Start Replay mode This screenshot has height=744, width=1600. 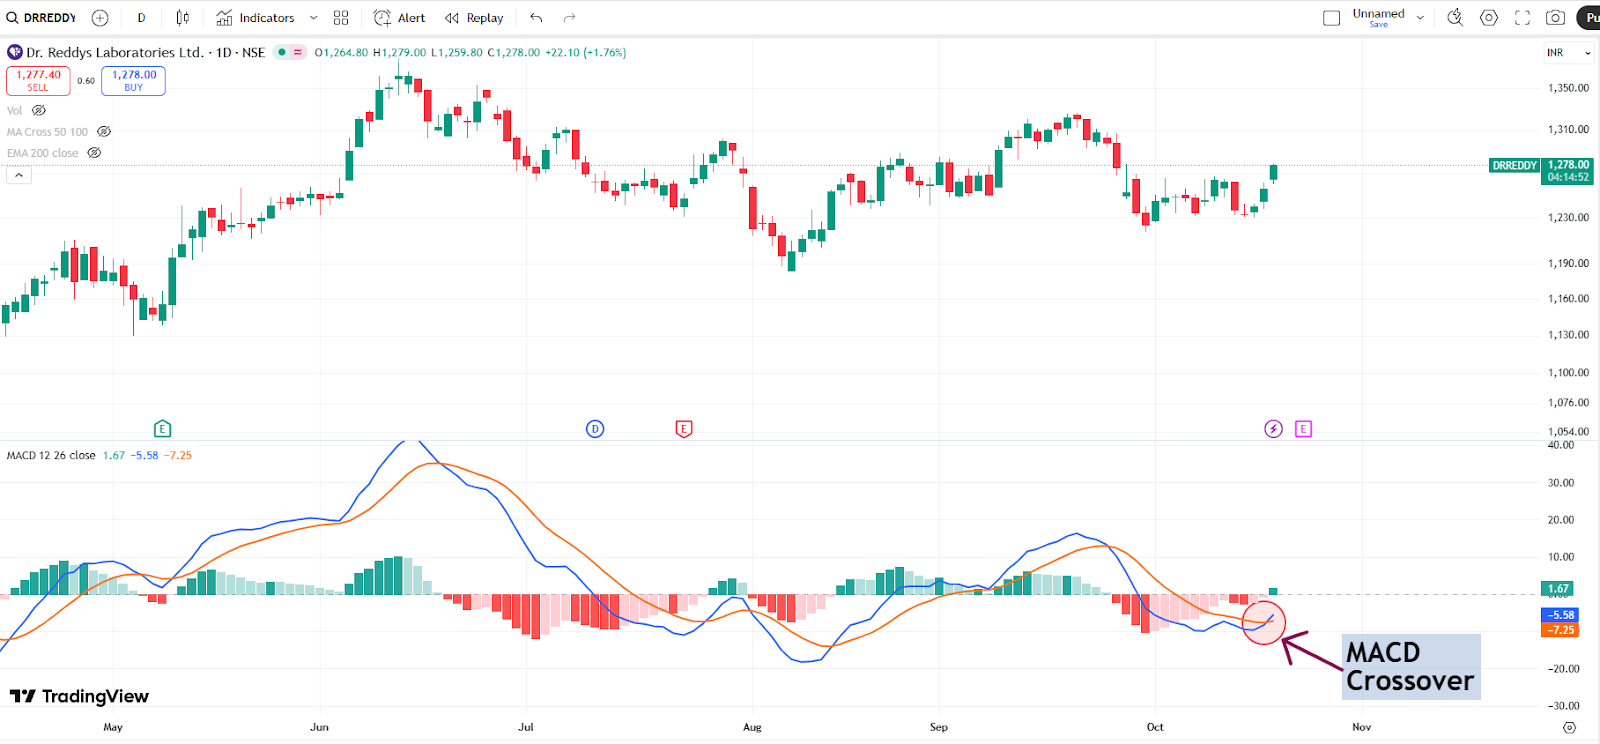pos(474,18)
